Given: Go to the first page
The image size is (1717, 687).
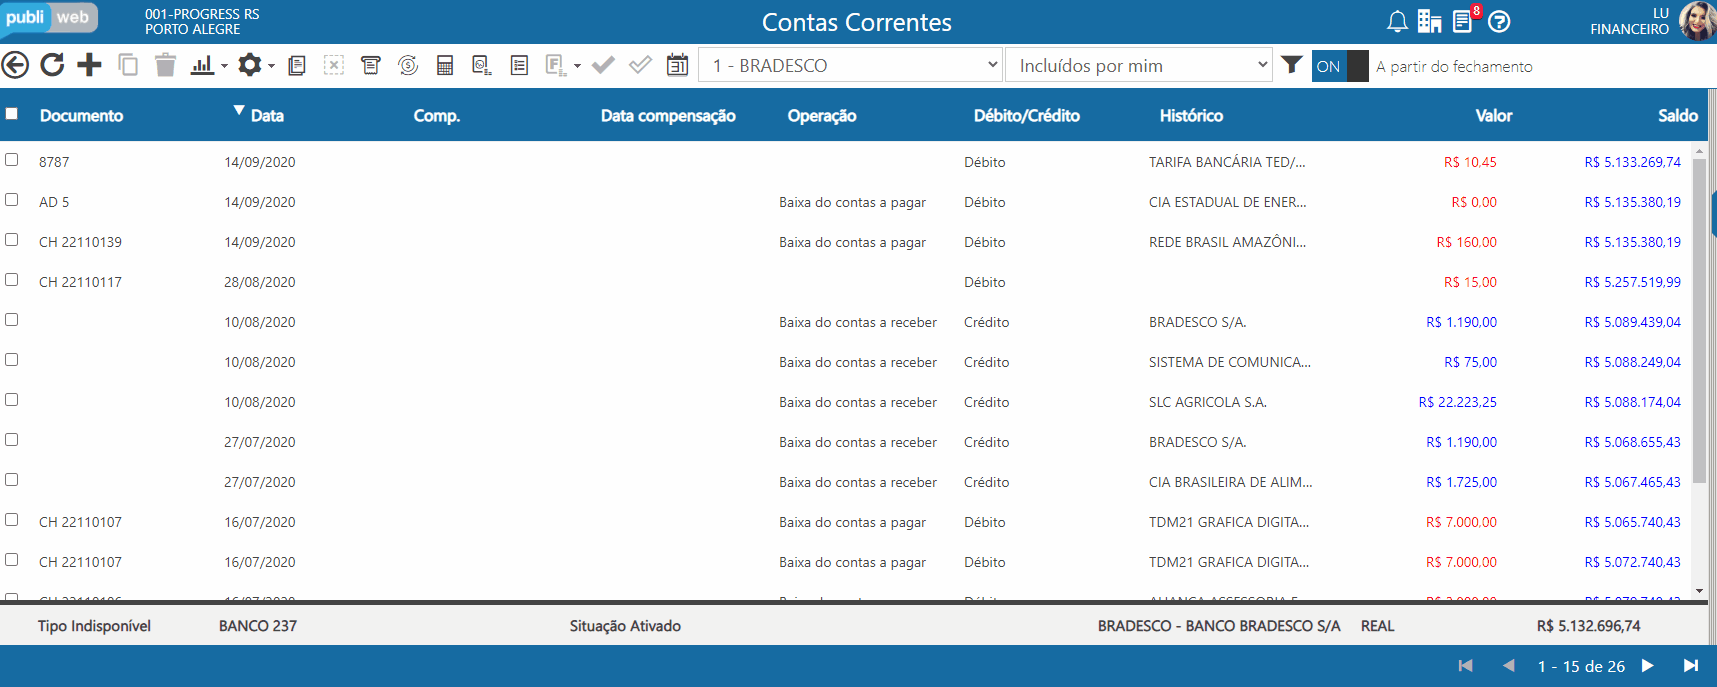Looking at the screenshot, I should [x=1466, y=666].
